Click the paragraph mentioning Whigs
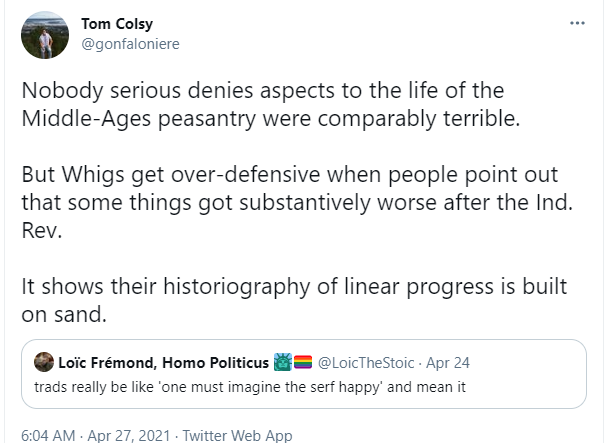 [297, 202]
